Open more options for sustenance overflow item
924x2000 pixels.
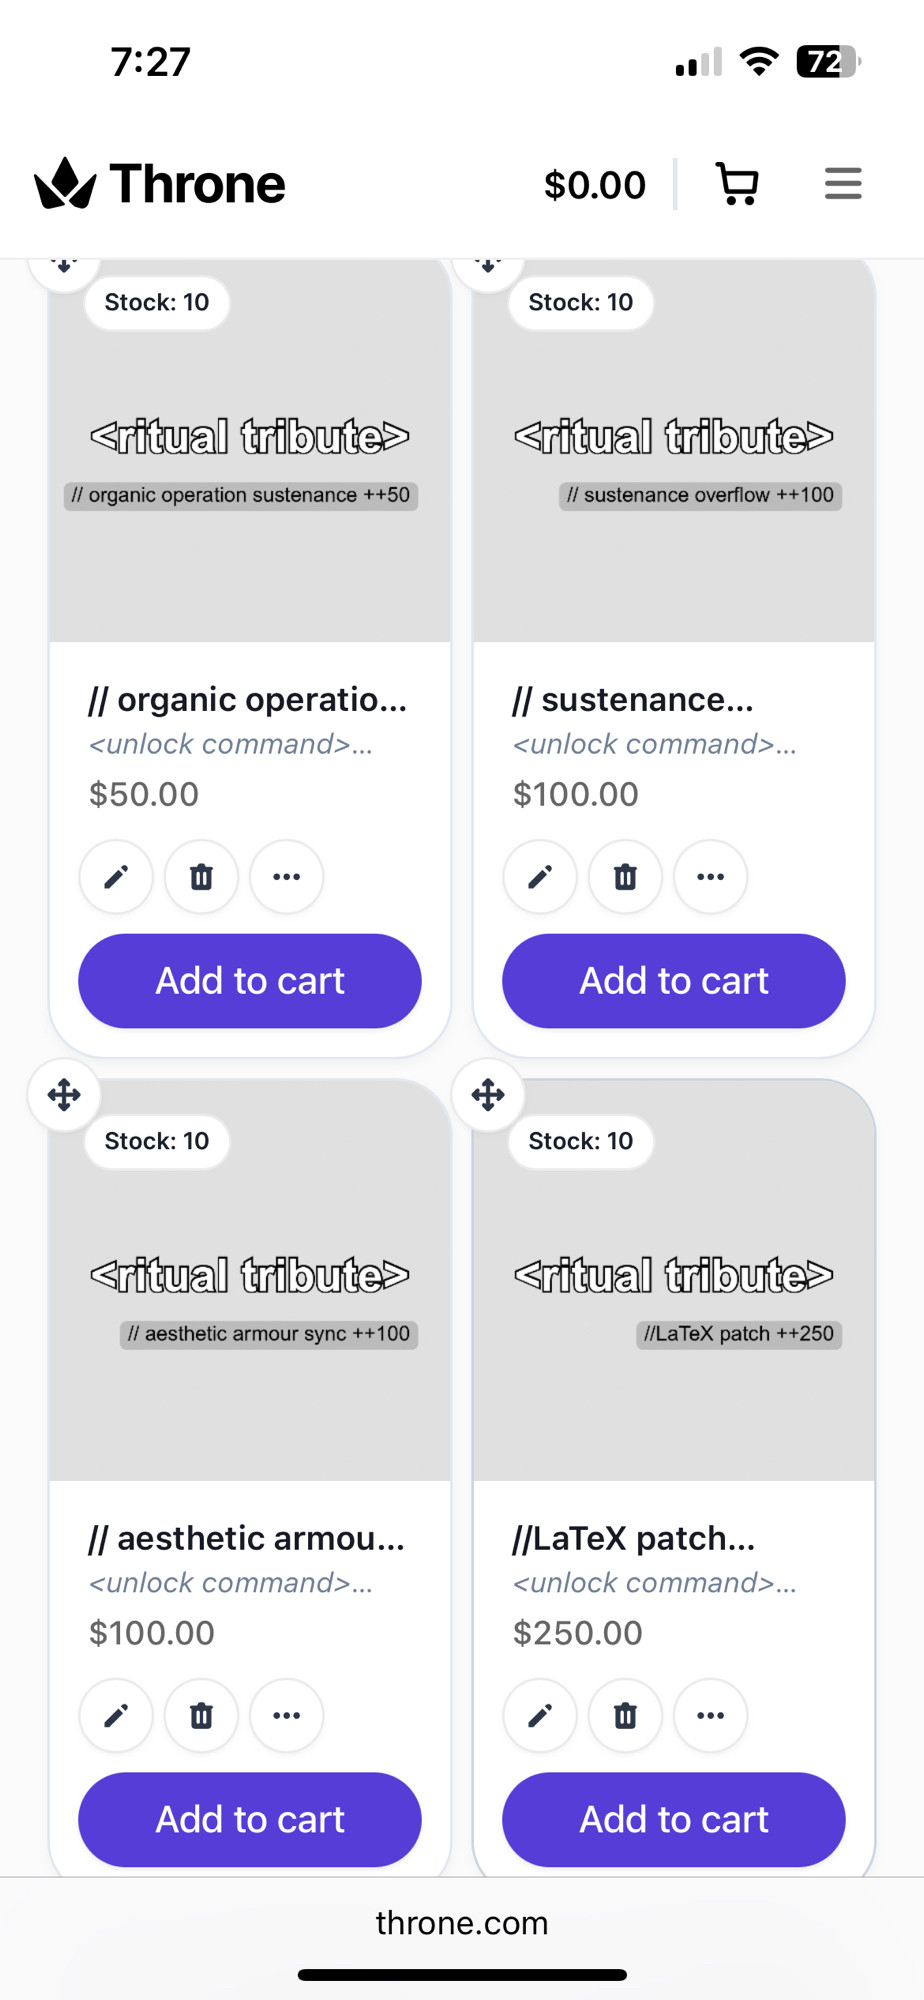tap(710, 877)
